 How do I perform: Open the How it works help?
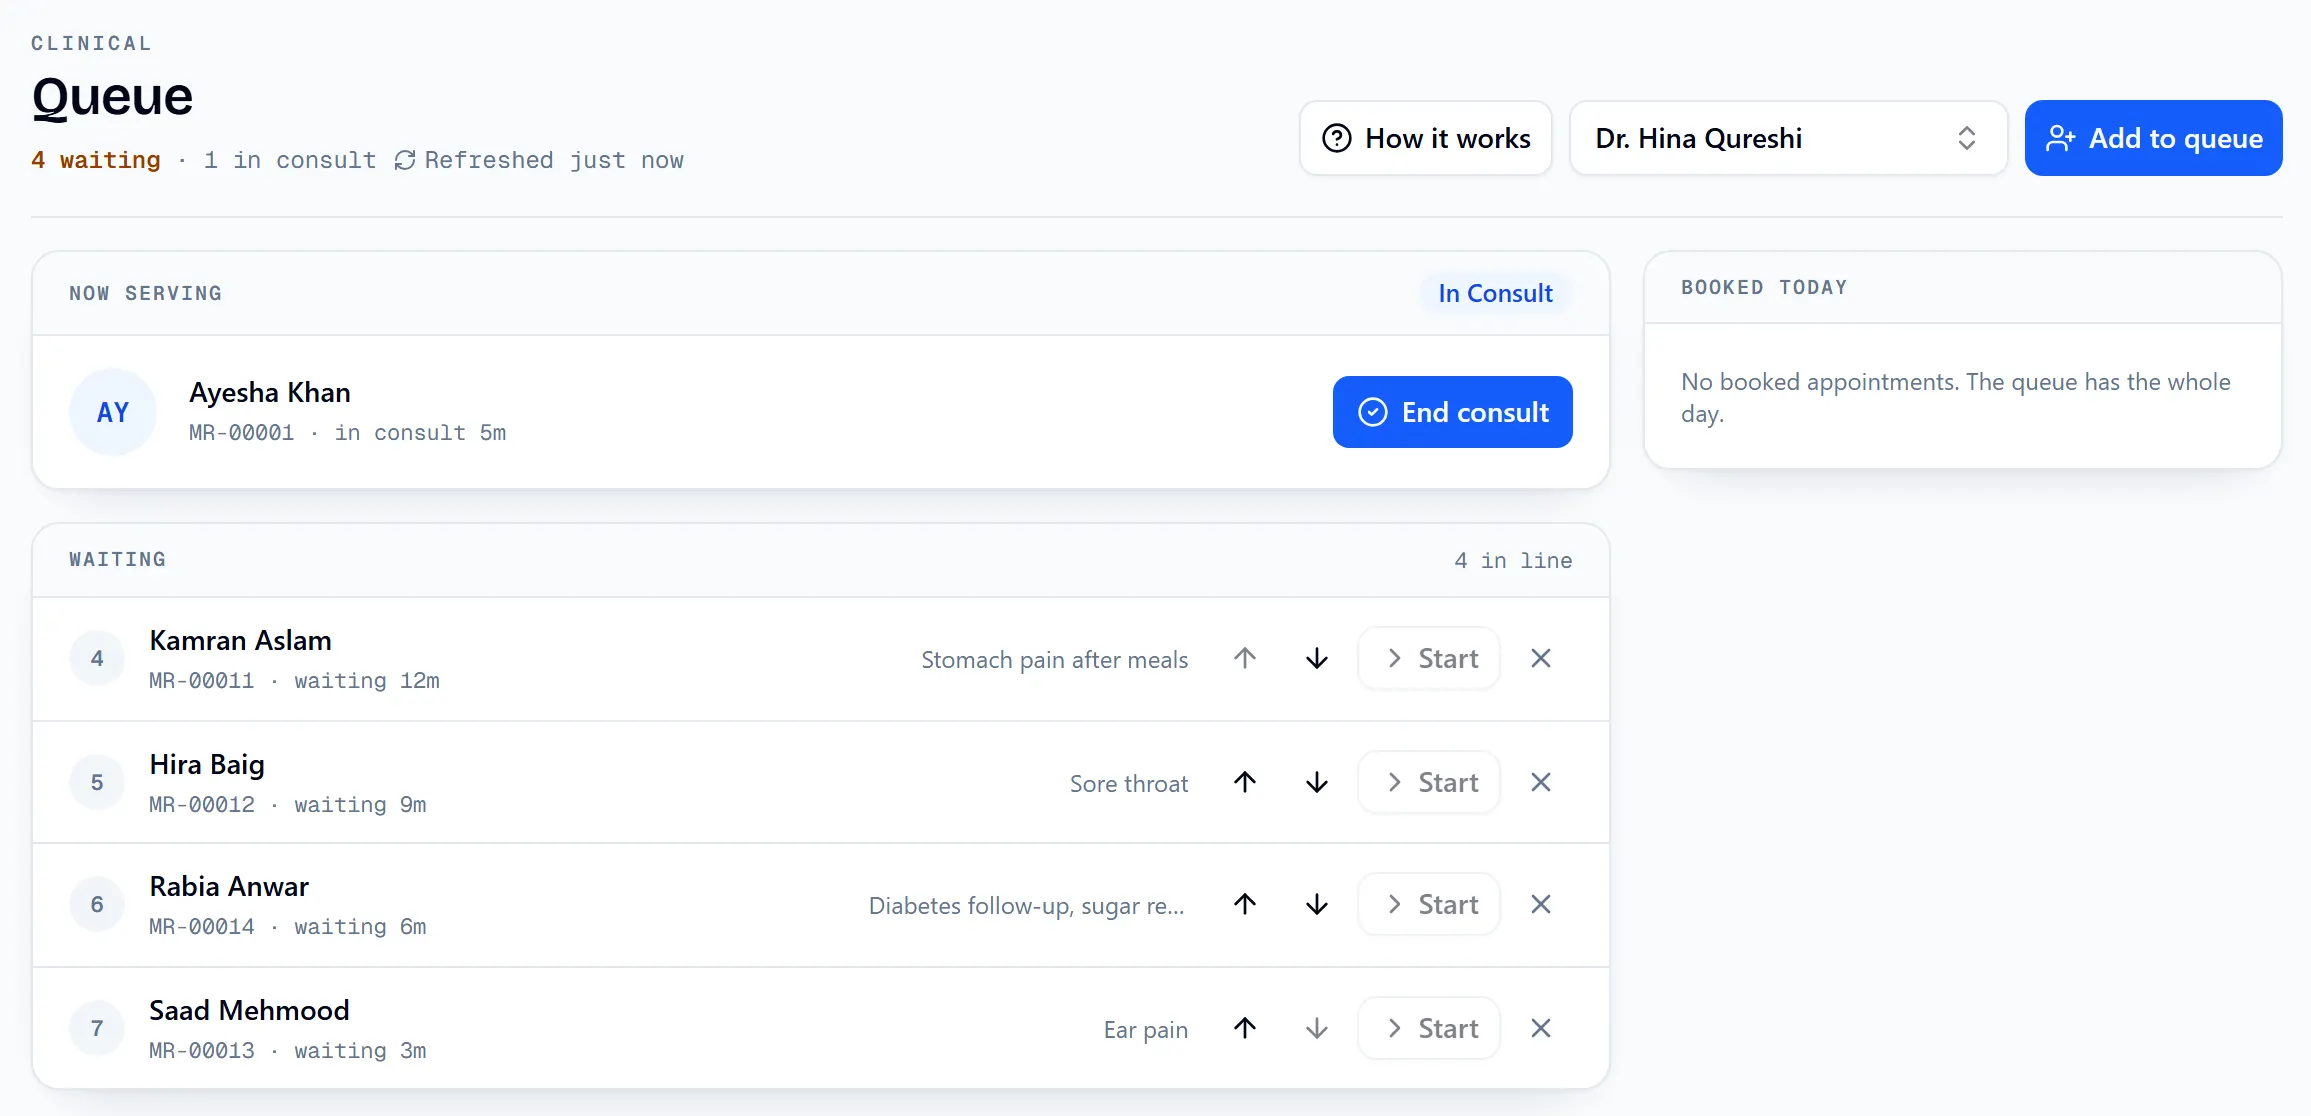1426,138
